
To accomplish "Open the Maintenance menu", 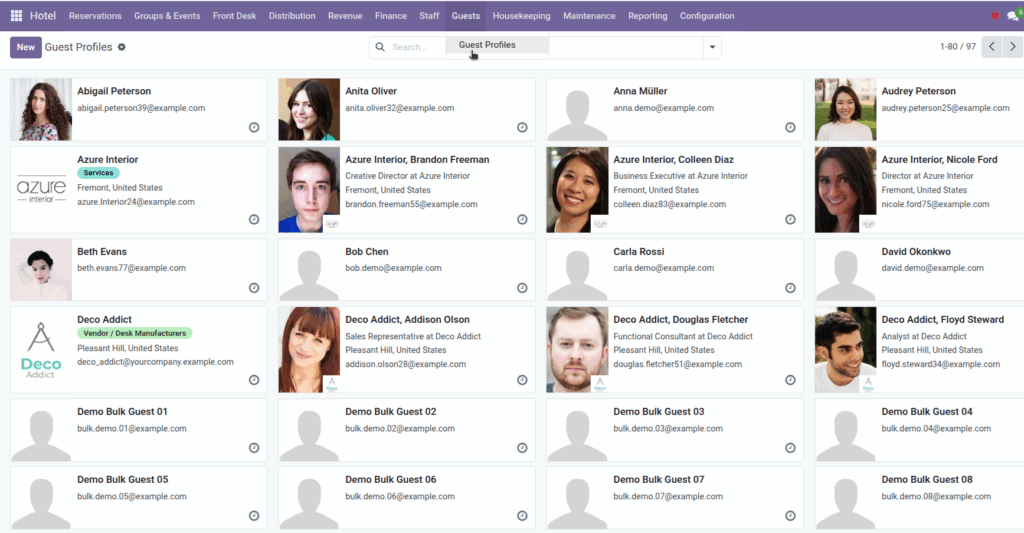I will [x=589, y=16].
